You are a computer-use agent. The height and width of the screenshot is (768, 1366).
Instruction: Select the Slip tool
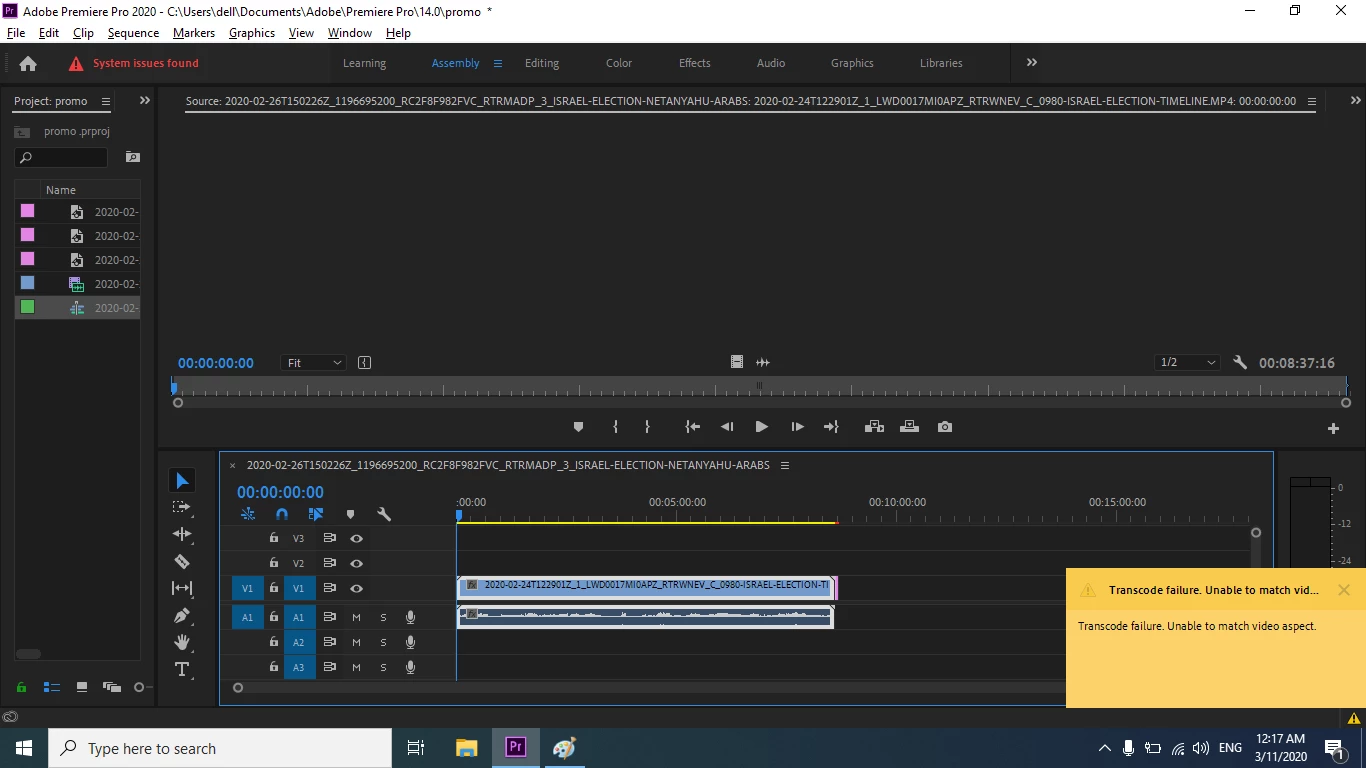point(182,588)
